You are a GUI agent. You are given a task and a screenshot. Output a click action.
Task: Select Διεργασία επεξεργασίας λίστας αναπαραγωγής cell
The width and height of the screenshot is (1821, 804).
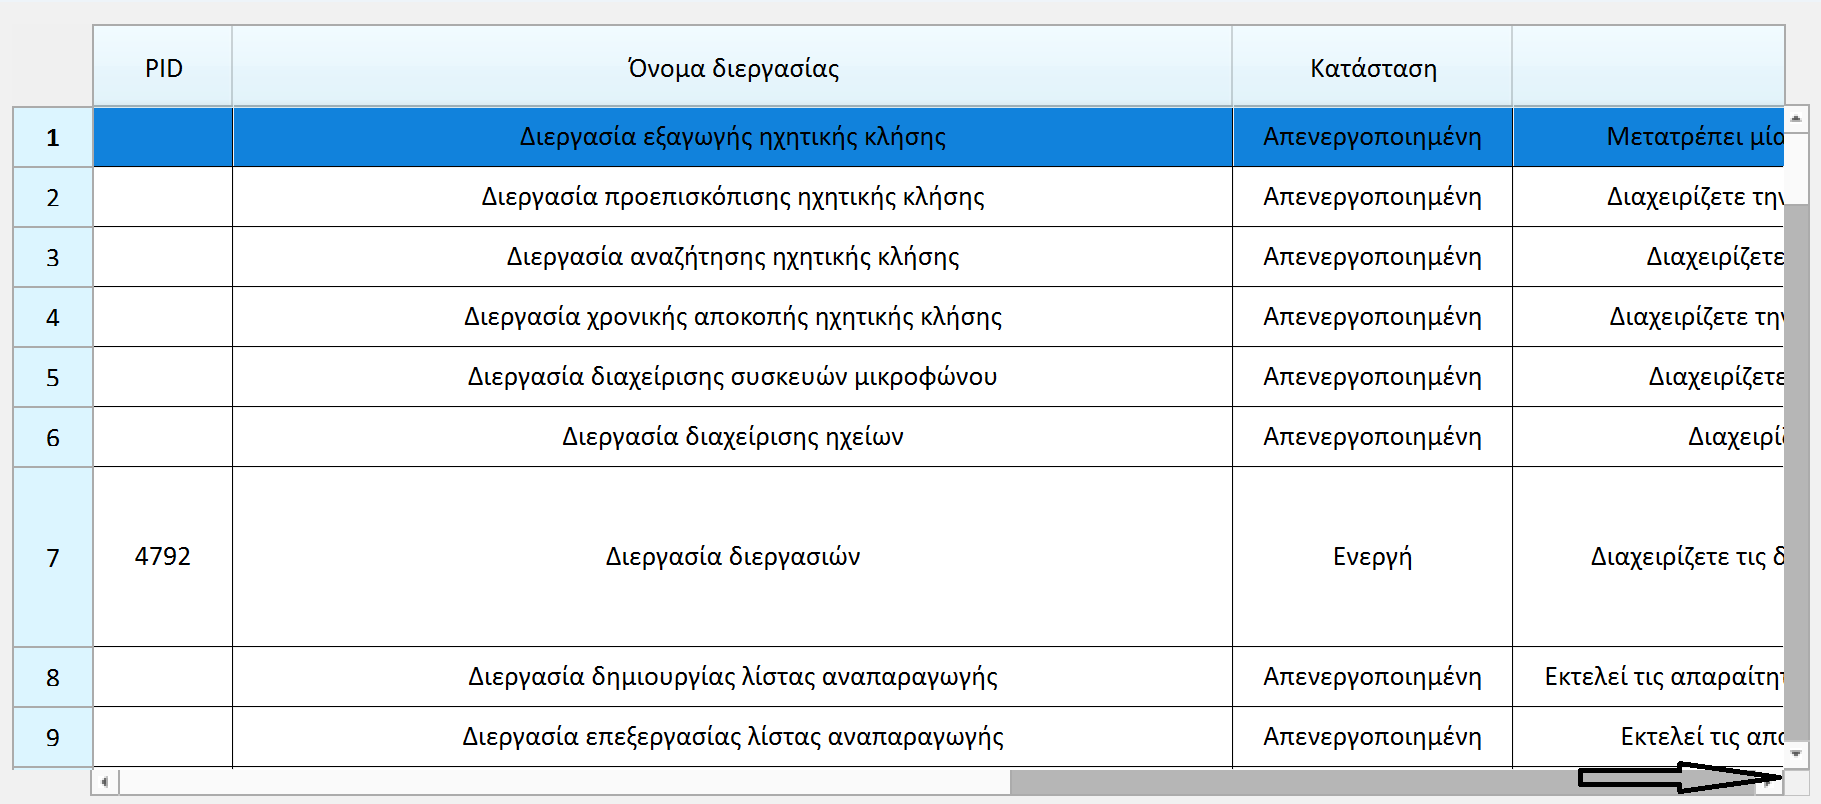(732, 737)
